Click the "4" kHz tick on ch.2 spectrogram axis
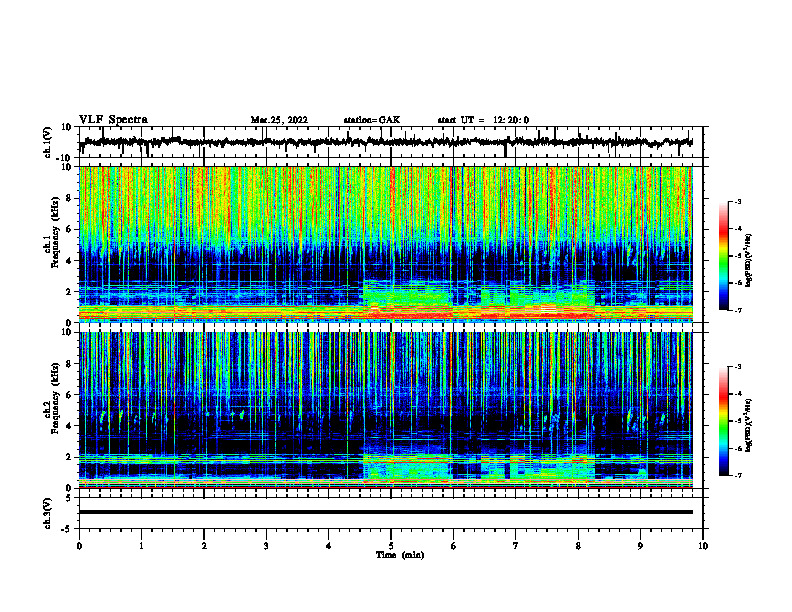The width and height of the screenshot is (792, 612). click(69, 426)
